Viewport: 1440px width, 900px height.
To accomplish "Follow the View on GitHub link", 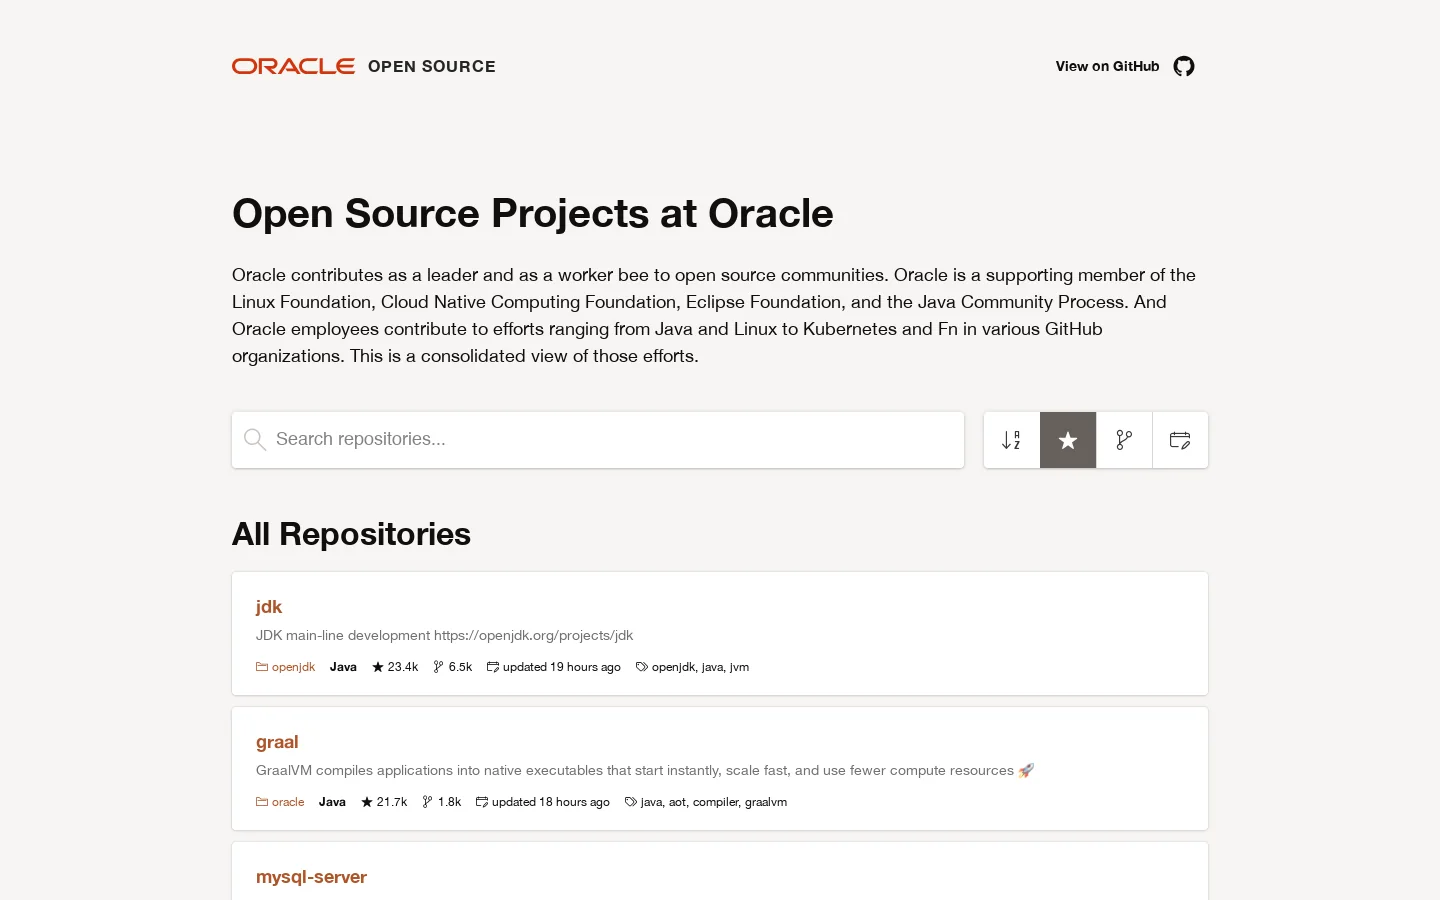I will (1107, 66).
